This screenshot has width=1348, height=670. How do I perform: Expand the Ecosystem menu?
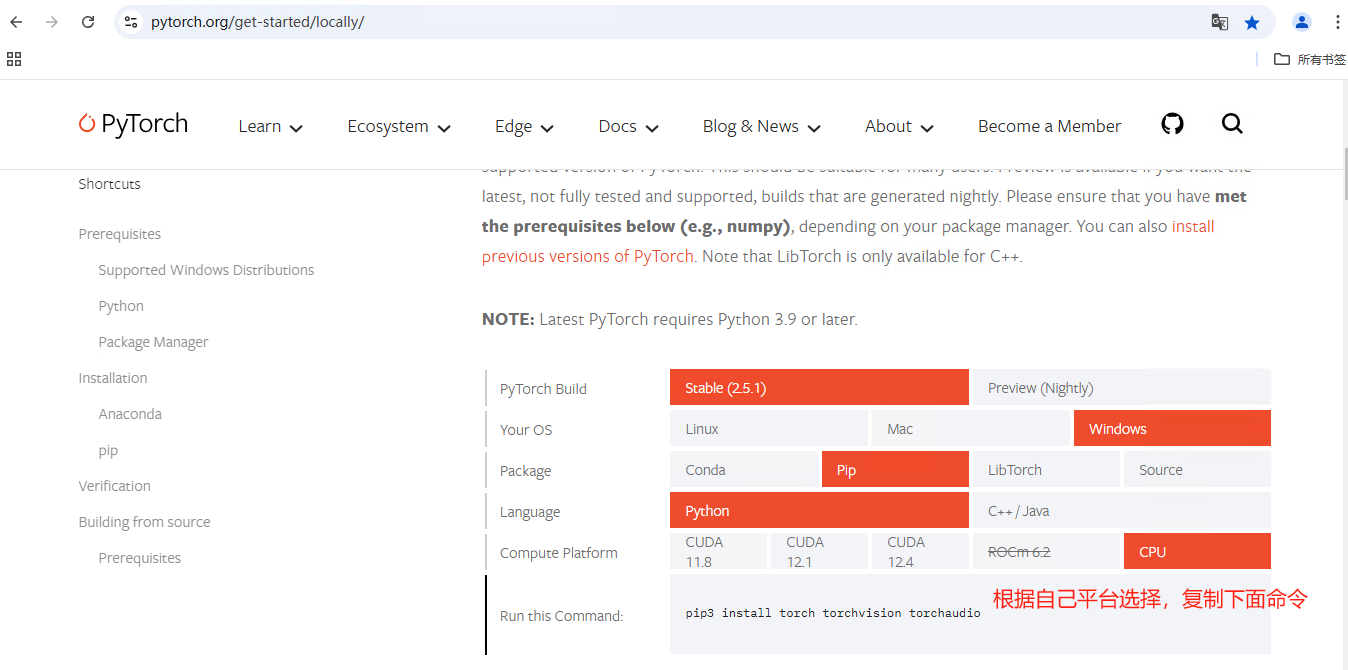[399, 127]
